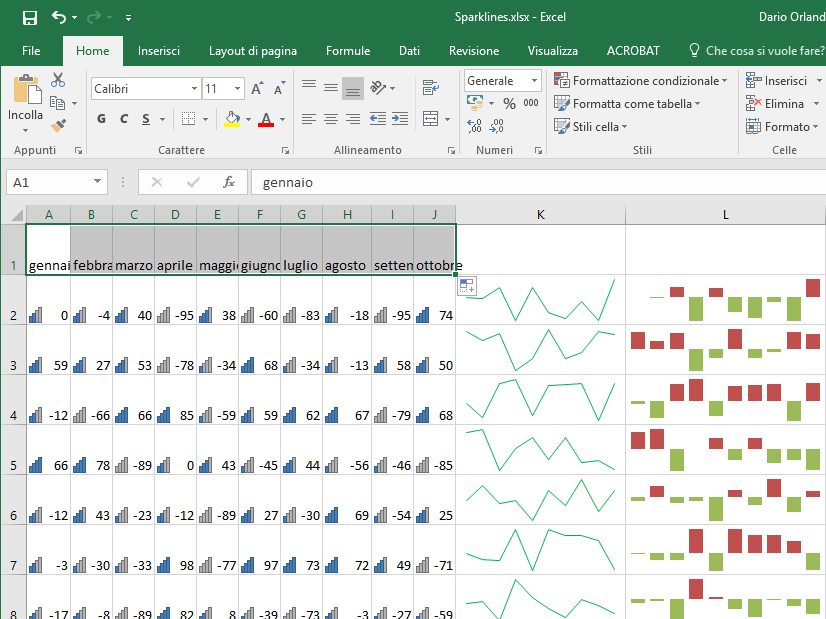Click the formula bar containing gennaio
The width and height of the screenshot is (826, 619).
click(530, 183)
